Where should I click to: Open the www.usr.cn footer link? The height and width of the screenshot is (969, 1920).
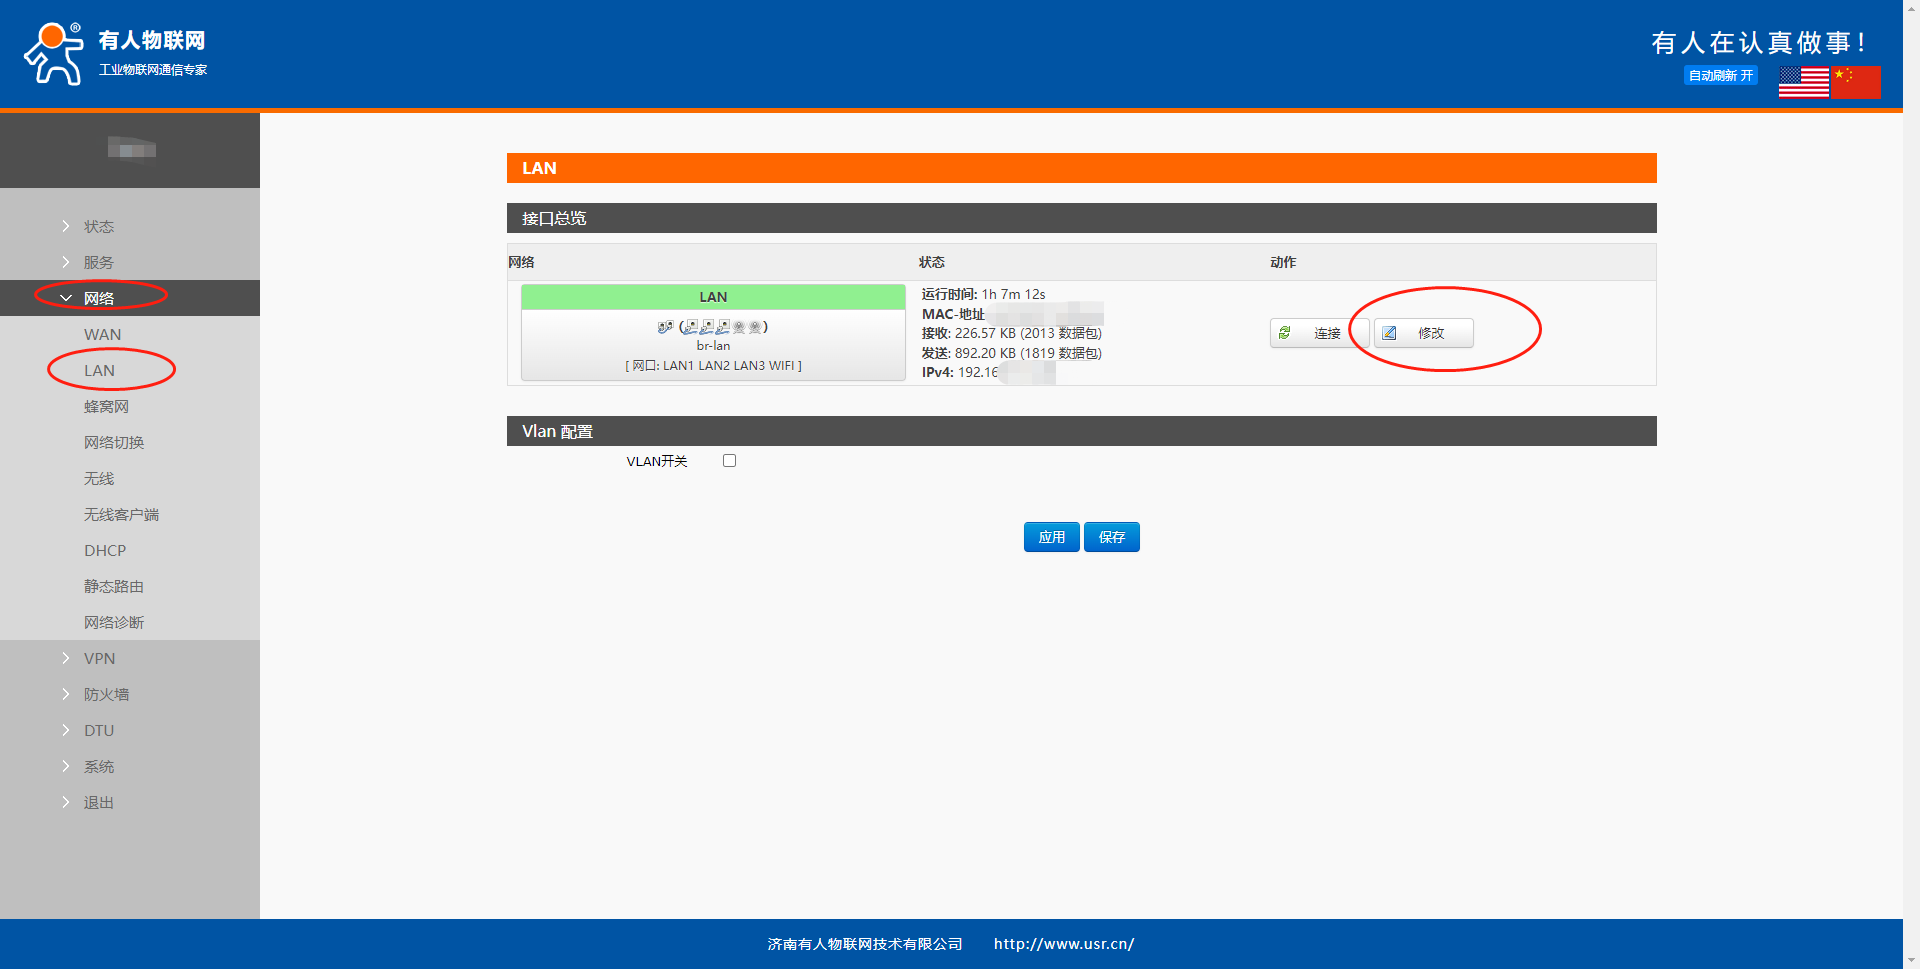(x=1063, y=944)
